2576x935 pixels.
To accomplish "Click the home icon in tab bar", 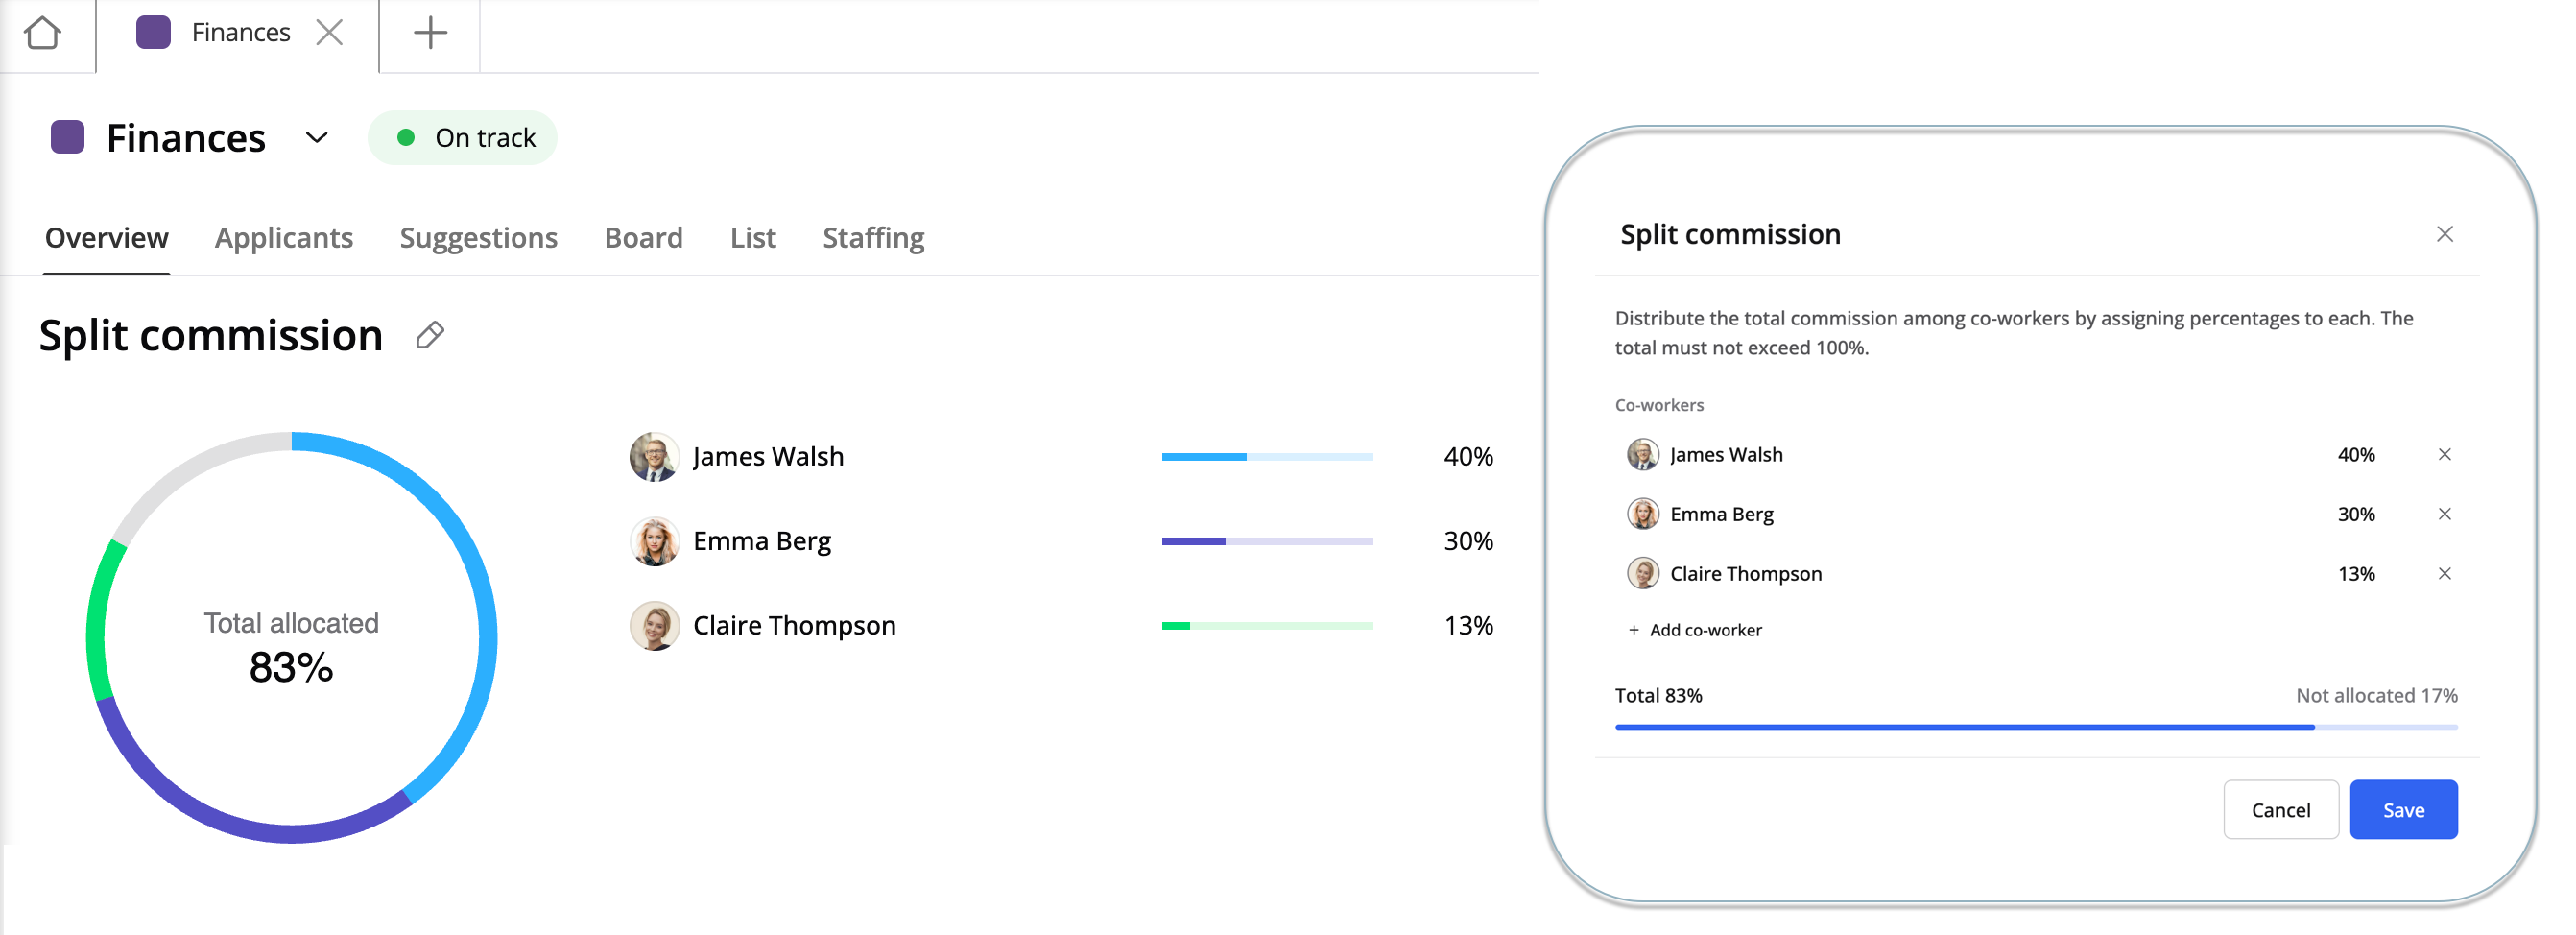I will coord(43,33).
